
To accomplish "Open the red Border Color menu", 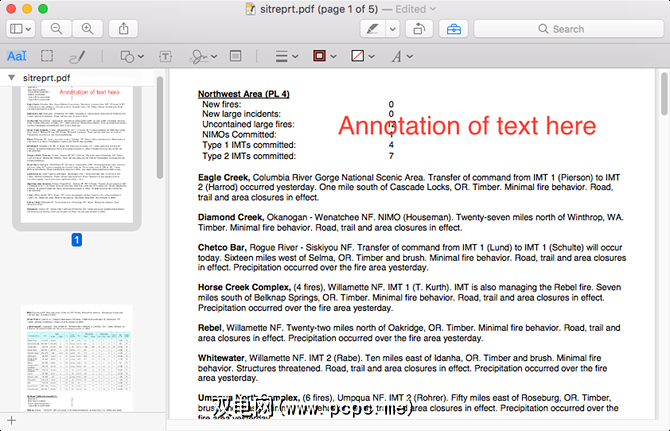I will pyautogui.click(x=324, y=56).
